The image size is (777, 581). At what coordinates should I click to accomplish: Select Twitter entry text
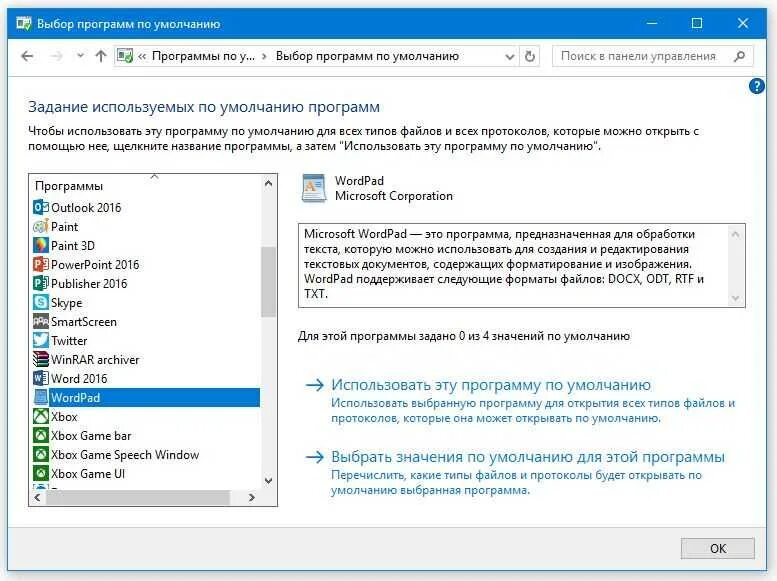(69, 341)
